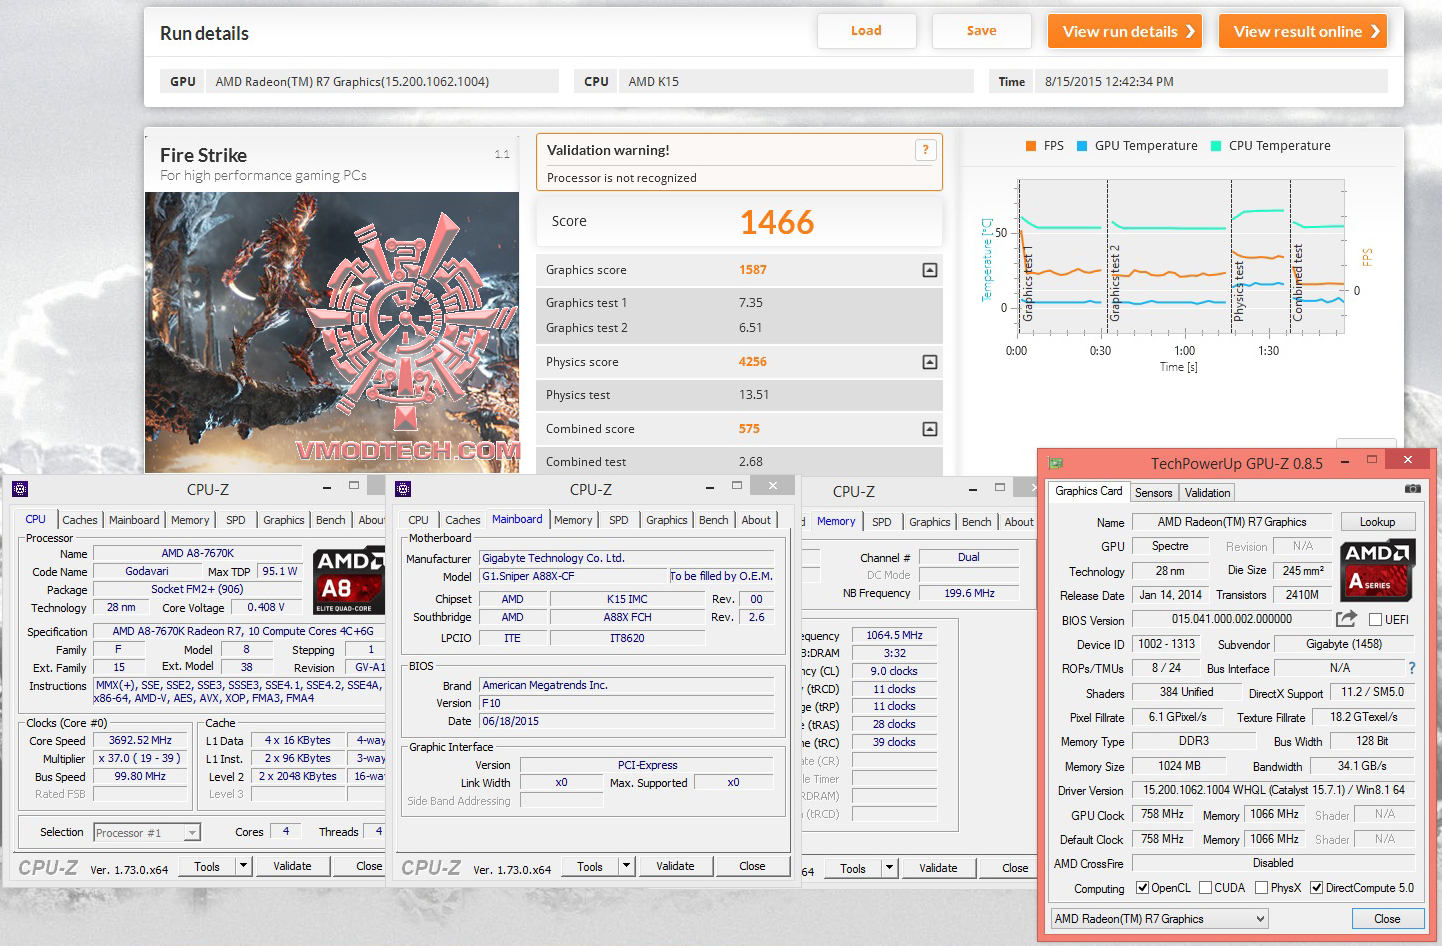Minimize the TechPowerUp GPU-Z window

1346,460
